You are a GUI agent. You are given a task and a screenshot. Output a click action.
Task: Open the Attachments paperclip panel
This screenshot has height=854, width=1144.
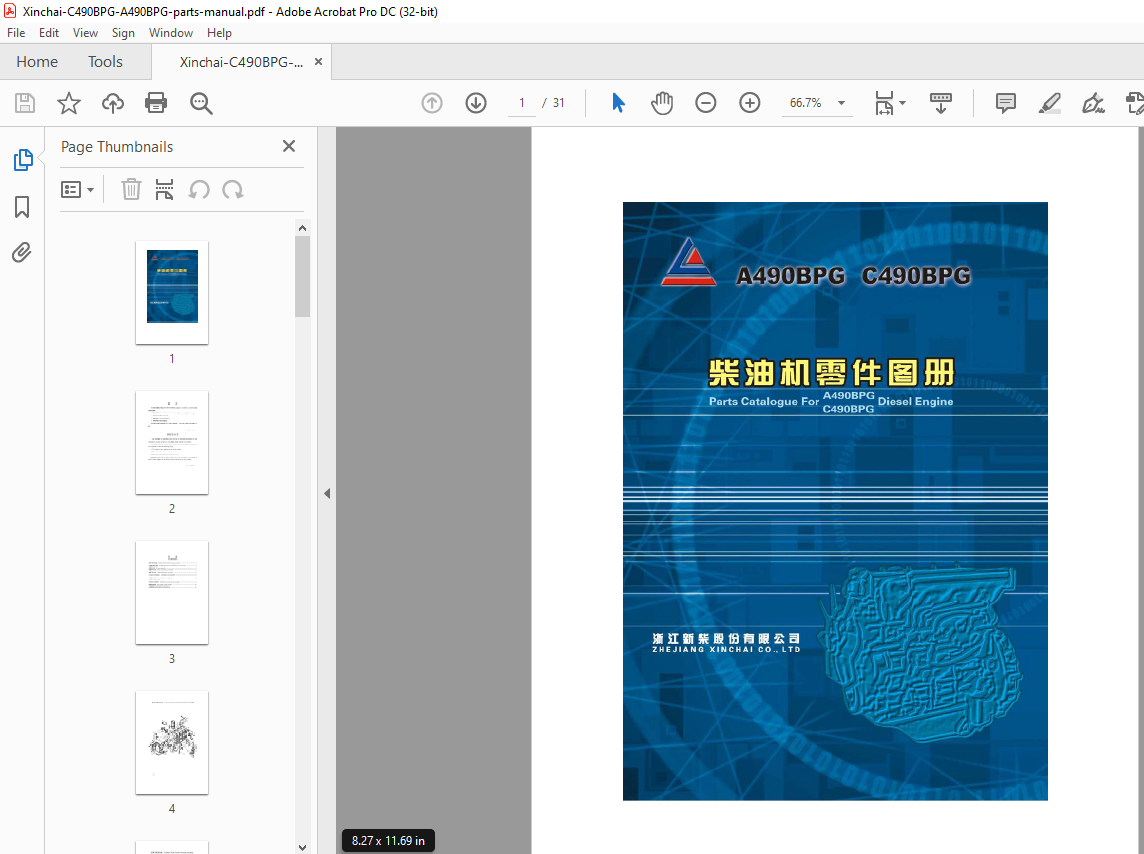tap(22, 252)
